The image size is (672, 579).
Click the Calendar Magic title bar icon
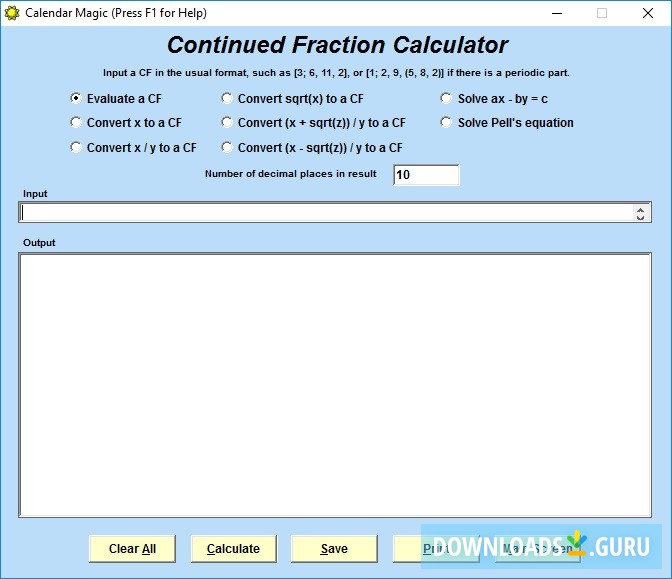pyautogui.click(x=12, y=13)
